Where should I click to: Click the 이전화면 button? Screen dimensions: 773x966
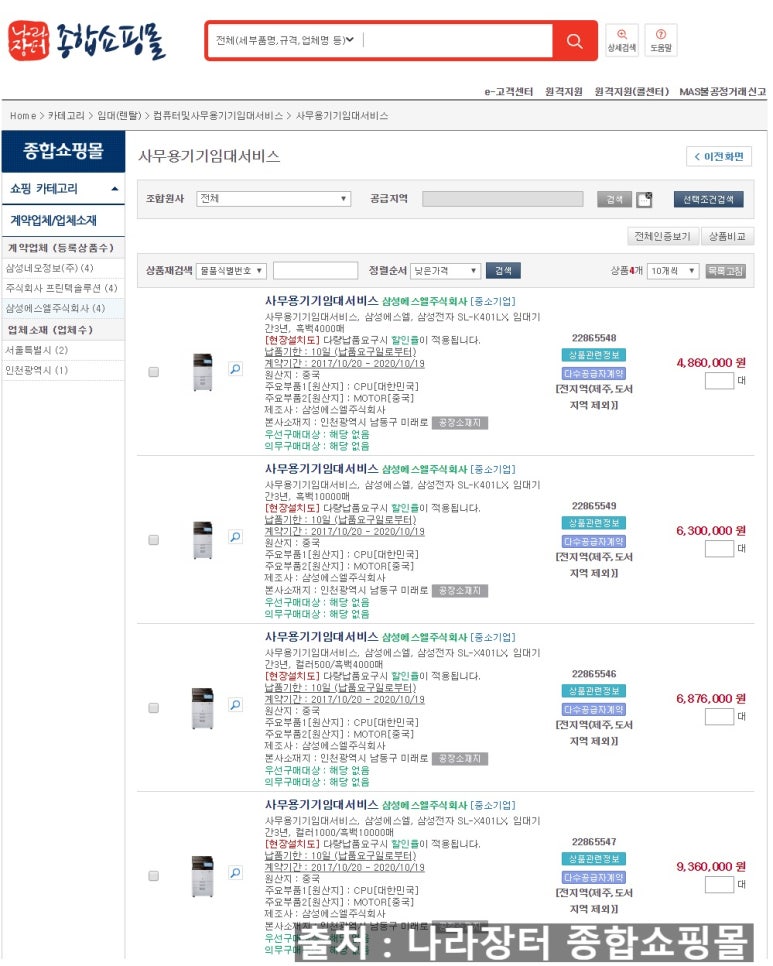[x=719, y=156]
